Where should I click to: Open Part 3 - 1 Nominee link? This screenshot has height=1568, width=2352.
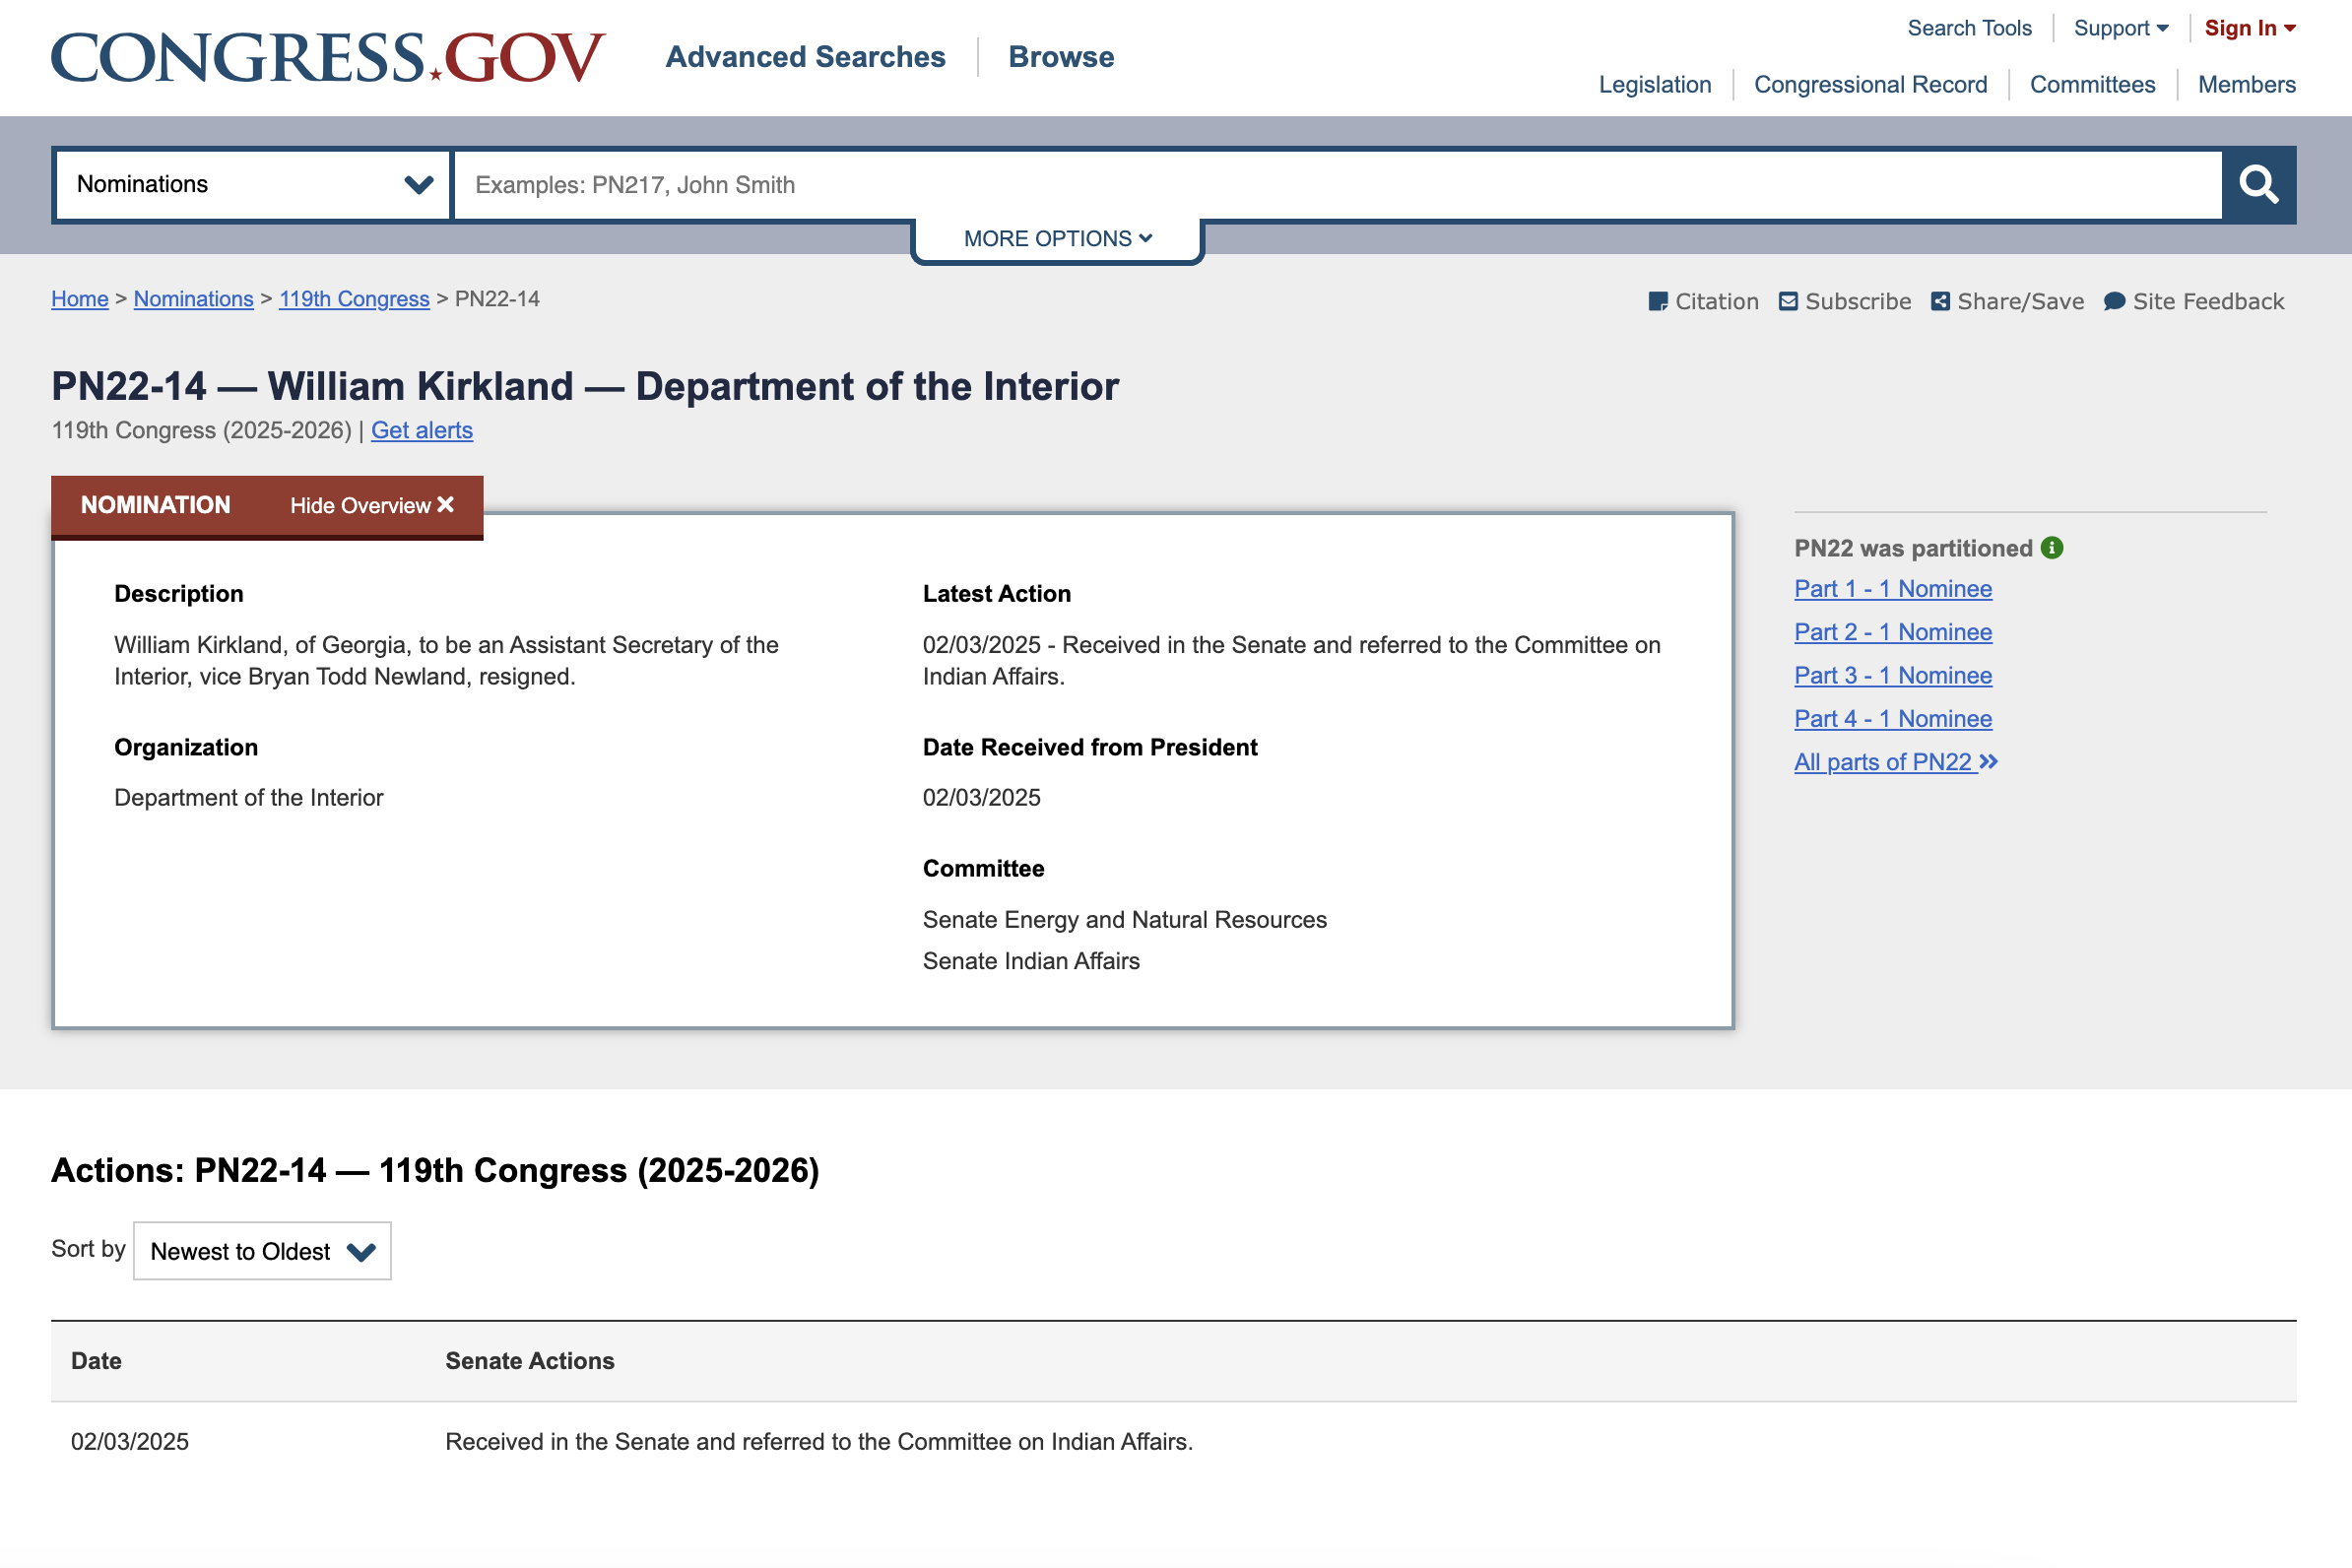(1893, 676)
